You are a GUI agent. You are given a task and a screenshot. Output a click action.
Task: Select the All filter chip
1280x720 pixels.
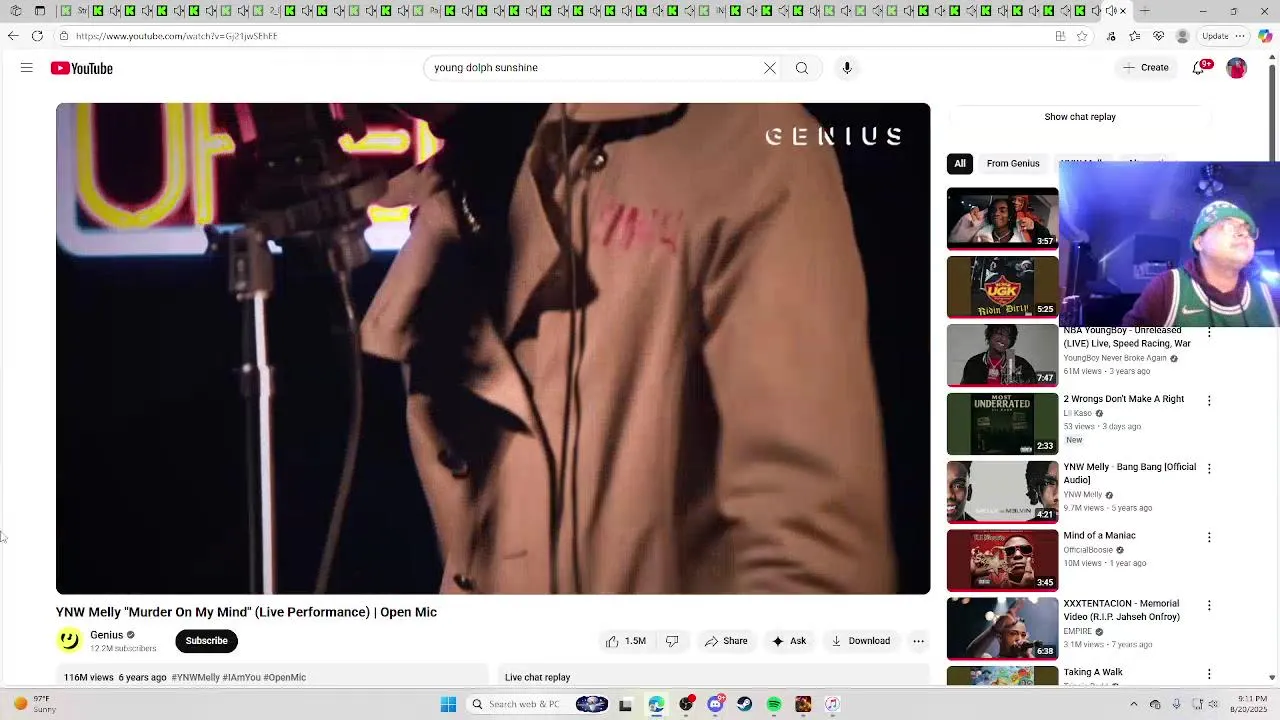tap(960, 163)
